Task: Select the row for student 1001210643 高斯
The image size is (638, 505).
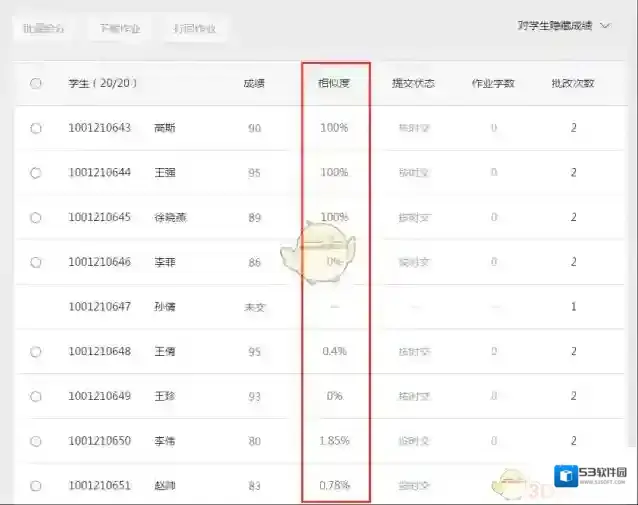Action: tap(36, 128)
